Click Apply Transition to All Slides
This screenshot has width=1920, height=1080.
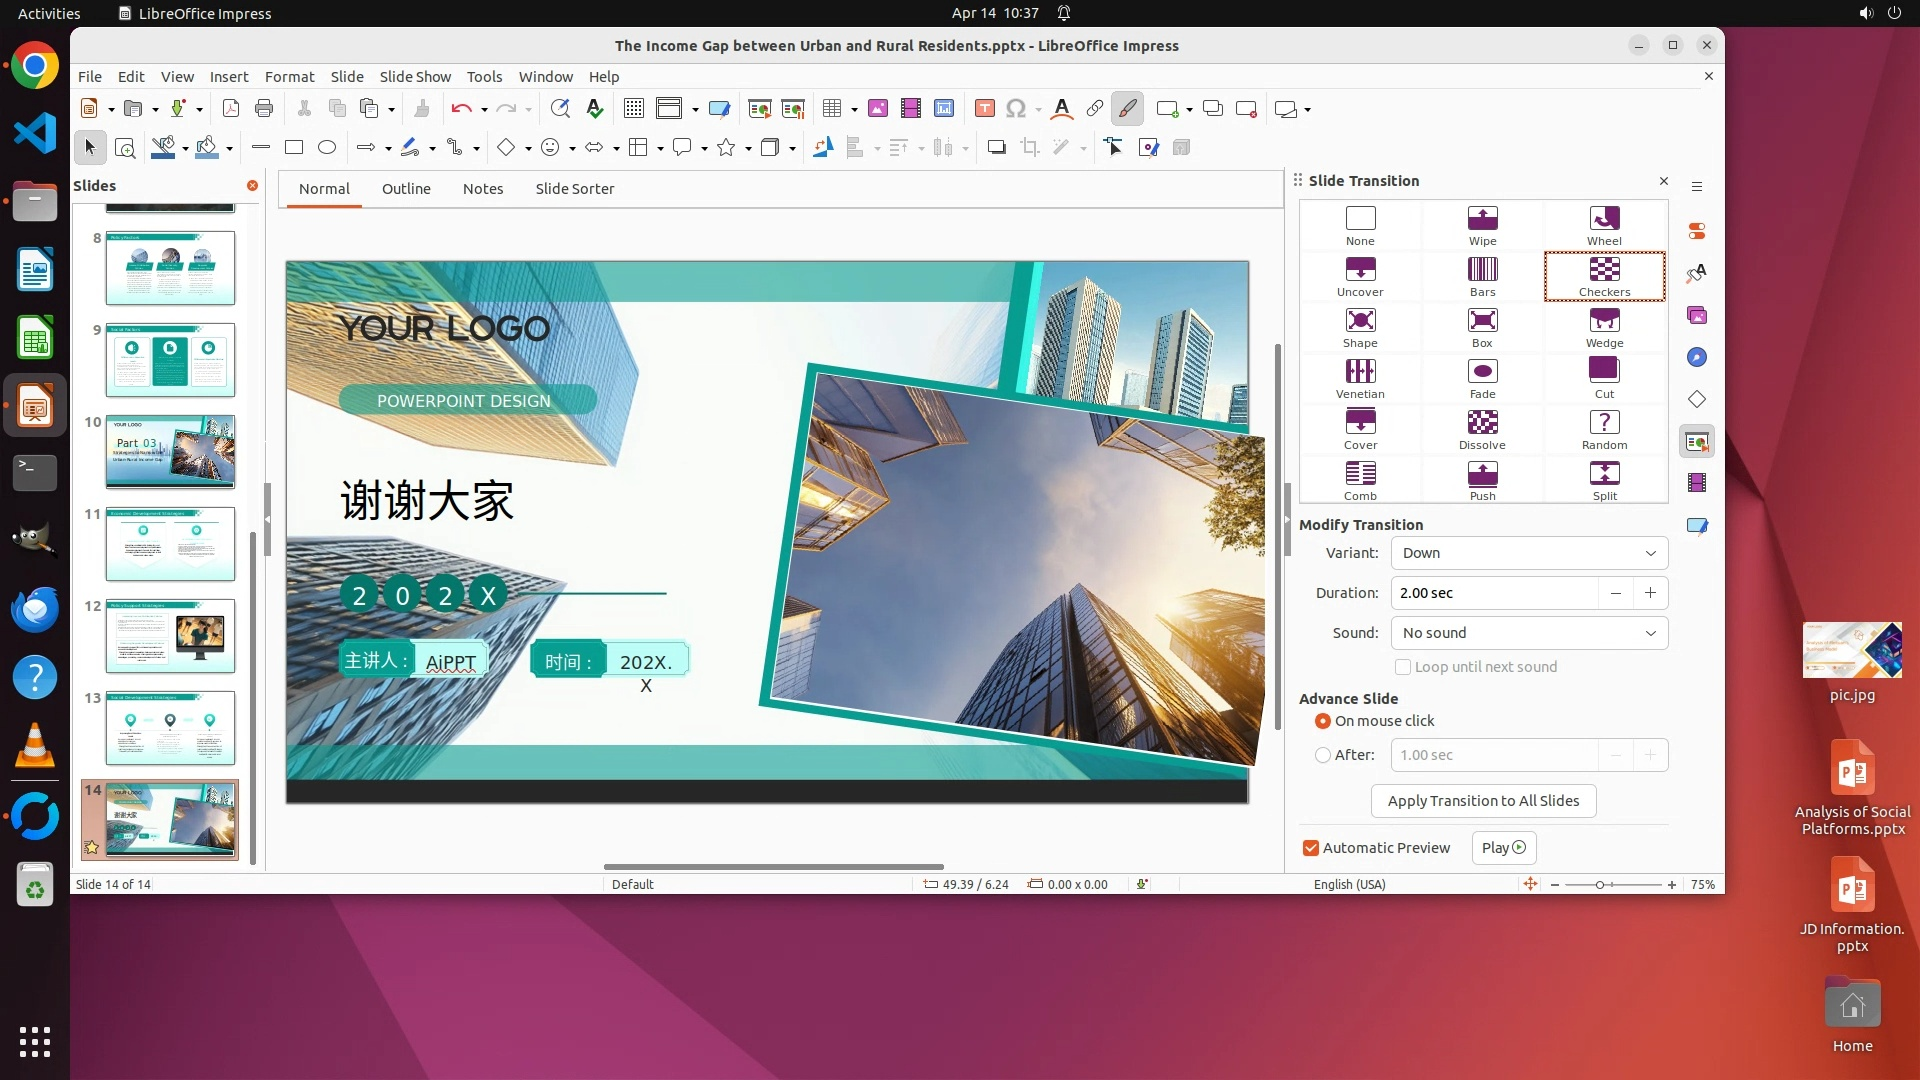click(x=1483, y=801)
